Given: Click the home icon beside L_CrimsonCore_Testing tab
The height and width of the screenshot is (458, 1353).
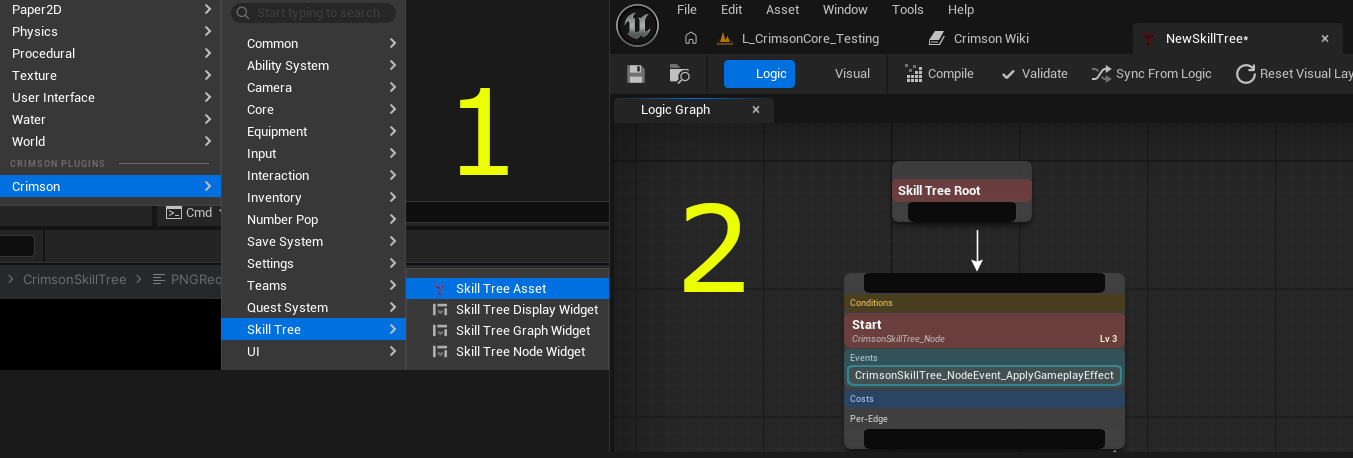Looking at the screenshot, I should [x=690, y=39].
